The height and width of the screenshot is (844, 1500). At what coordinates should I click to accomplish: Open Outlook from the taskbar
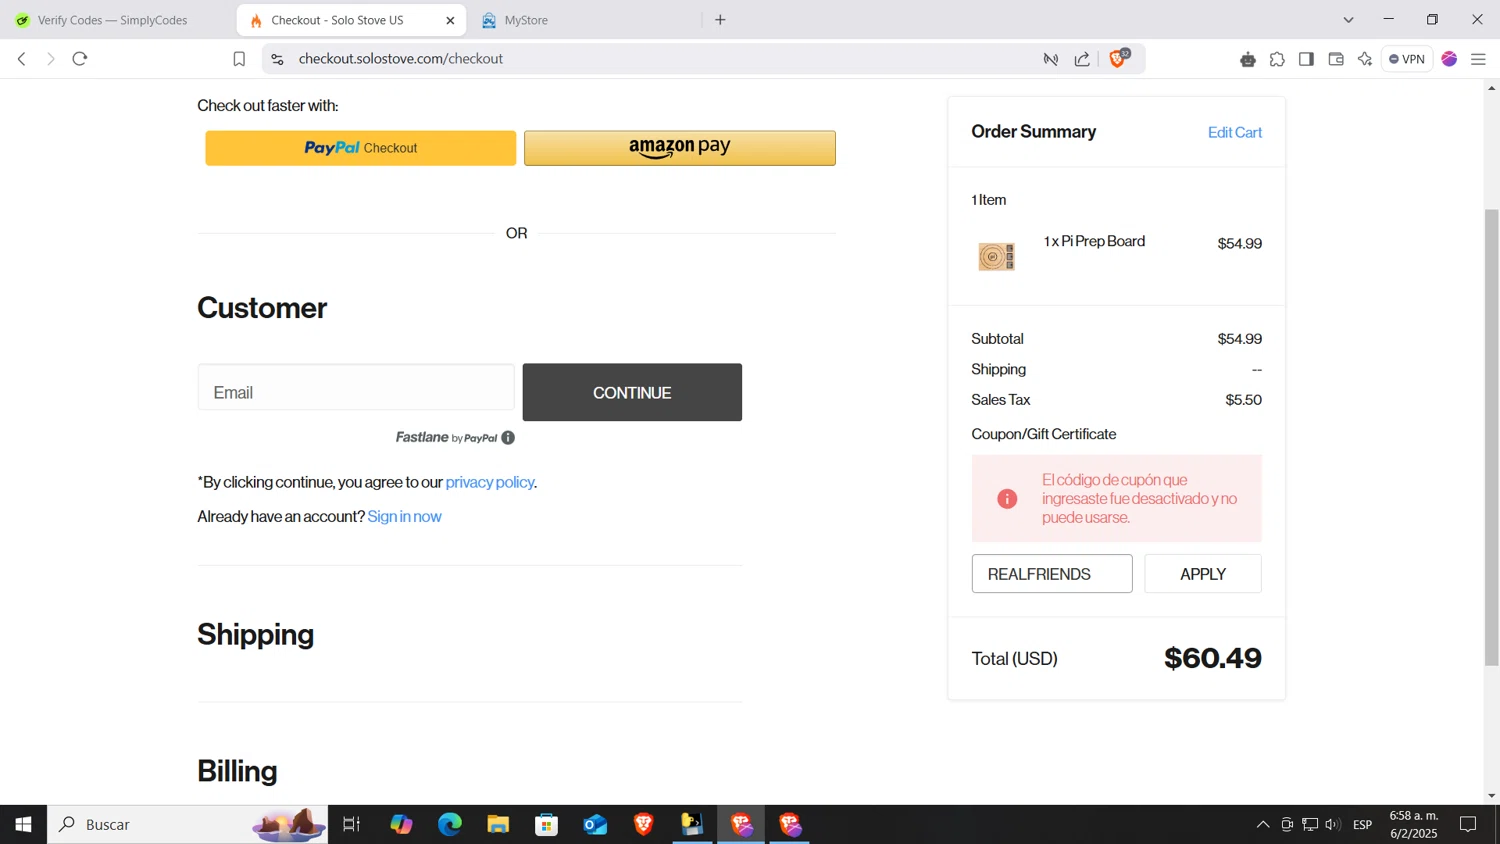coord(596,824)
